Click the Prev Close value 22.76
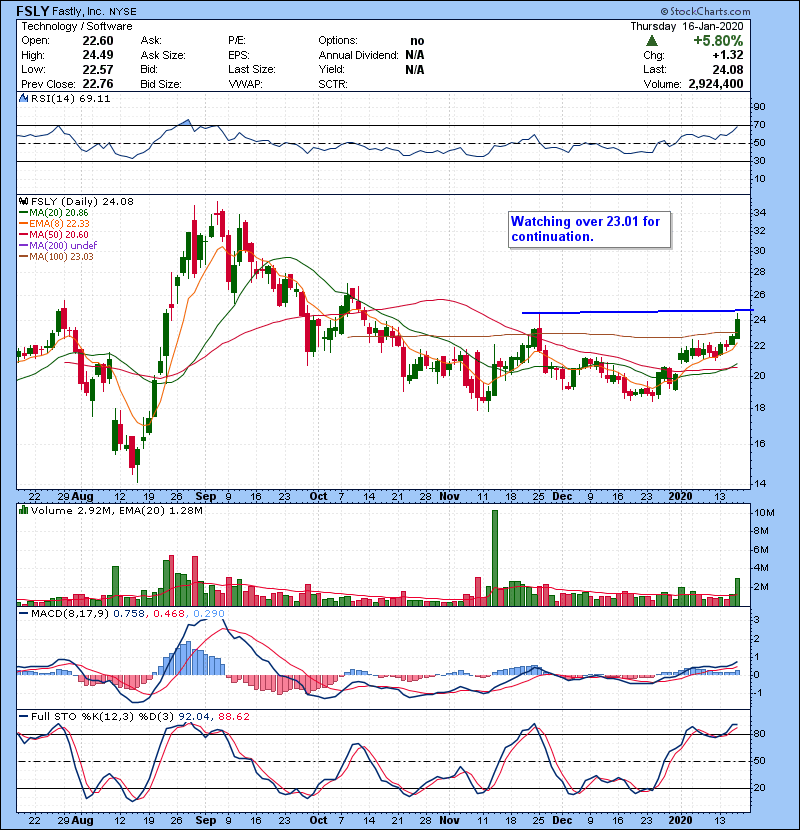 pyautogui.click(x=98, y=84)
